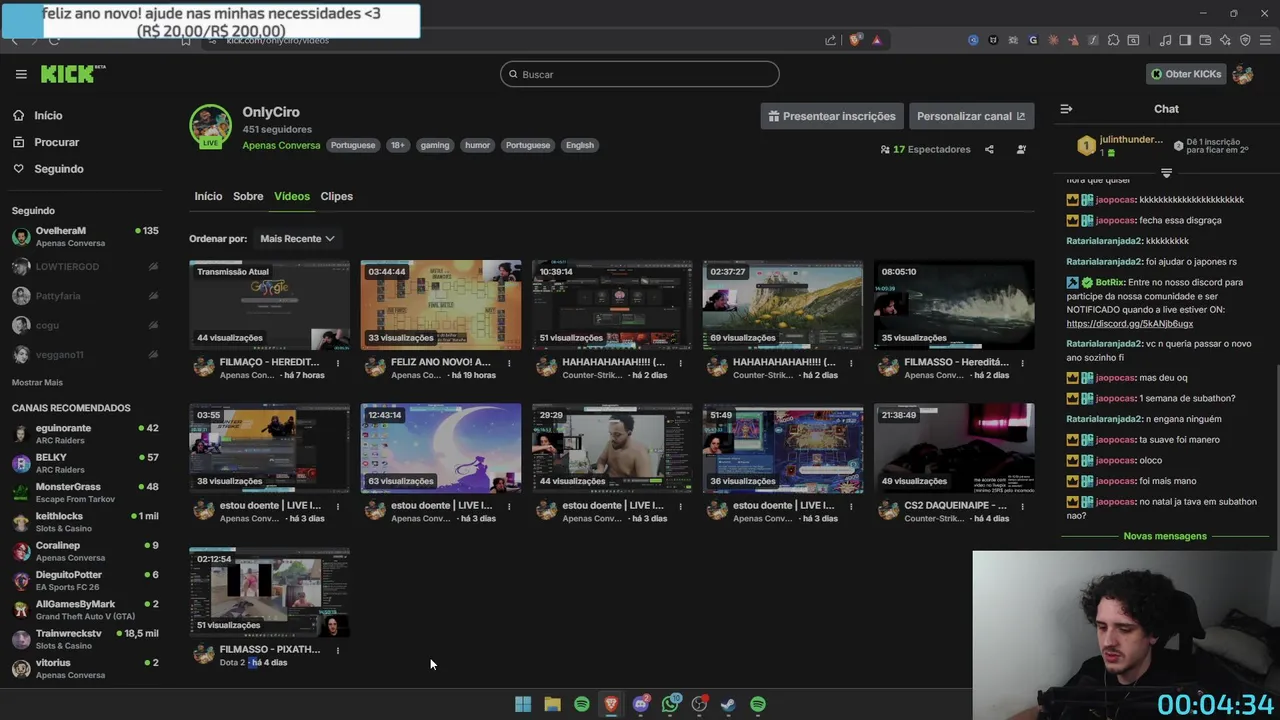This screenshot has height=720, width=1280.
Task: Click Novas mensagens in chat
Action: point(1165,536)
